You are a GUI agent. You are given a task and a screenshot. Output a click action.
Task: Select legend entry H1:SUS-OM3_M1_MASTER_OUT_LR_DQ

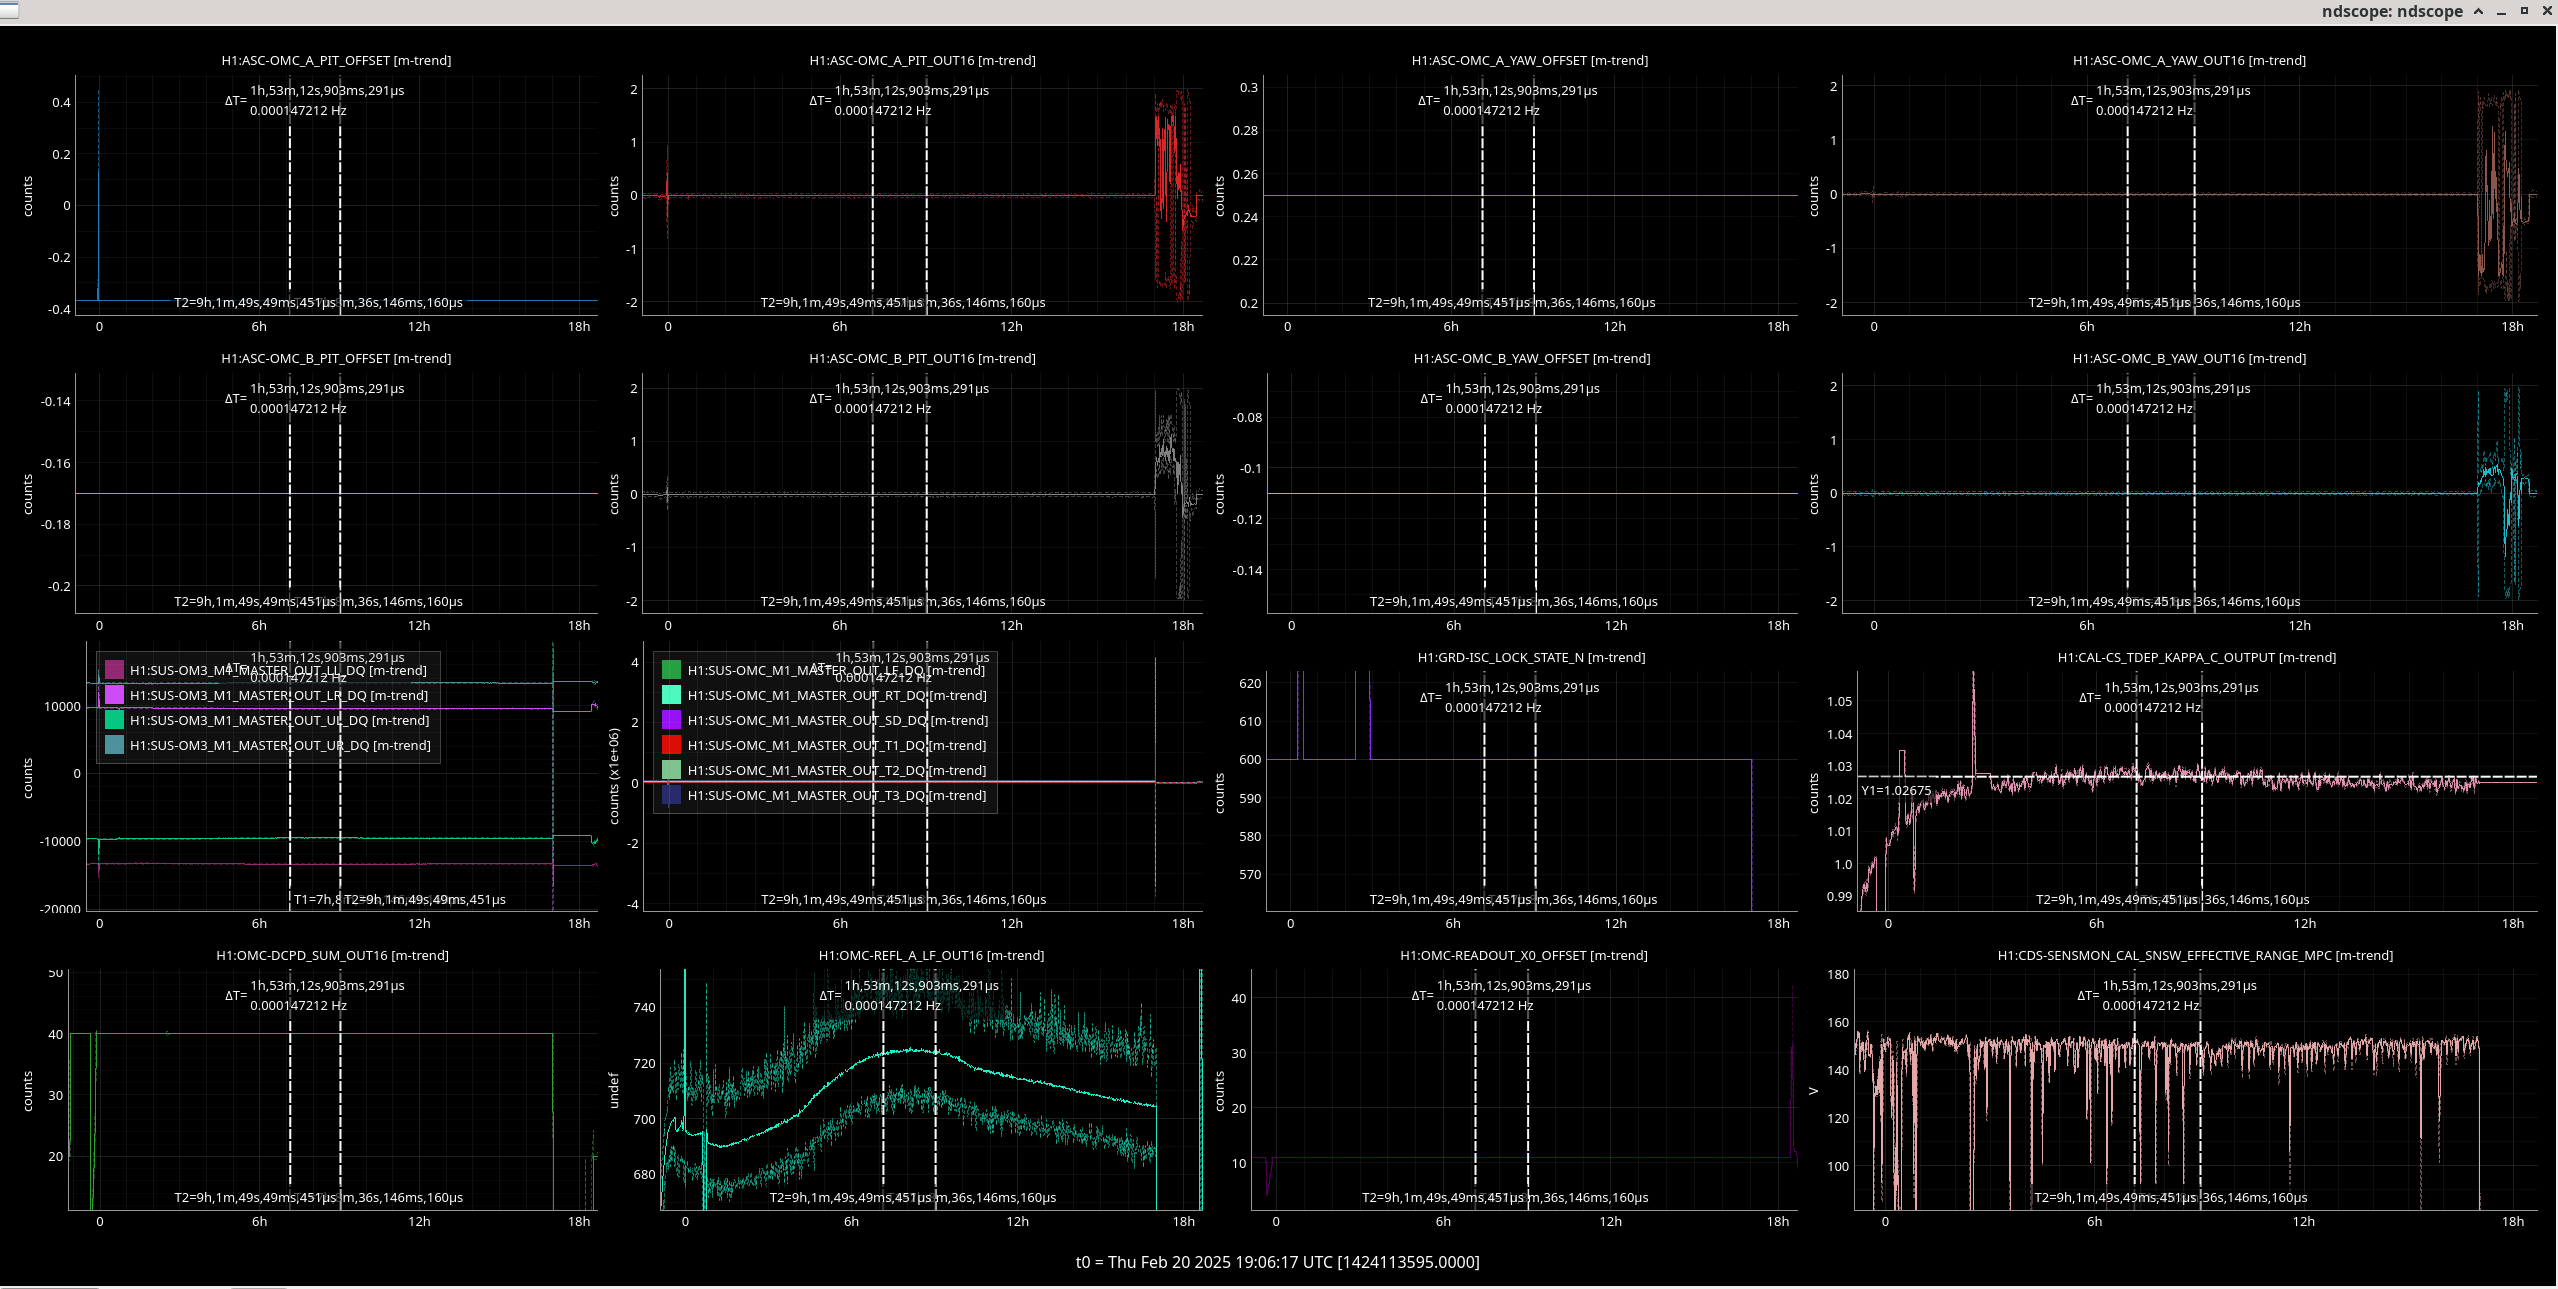[279, 695]
